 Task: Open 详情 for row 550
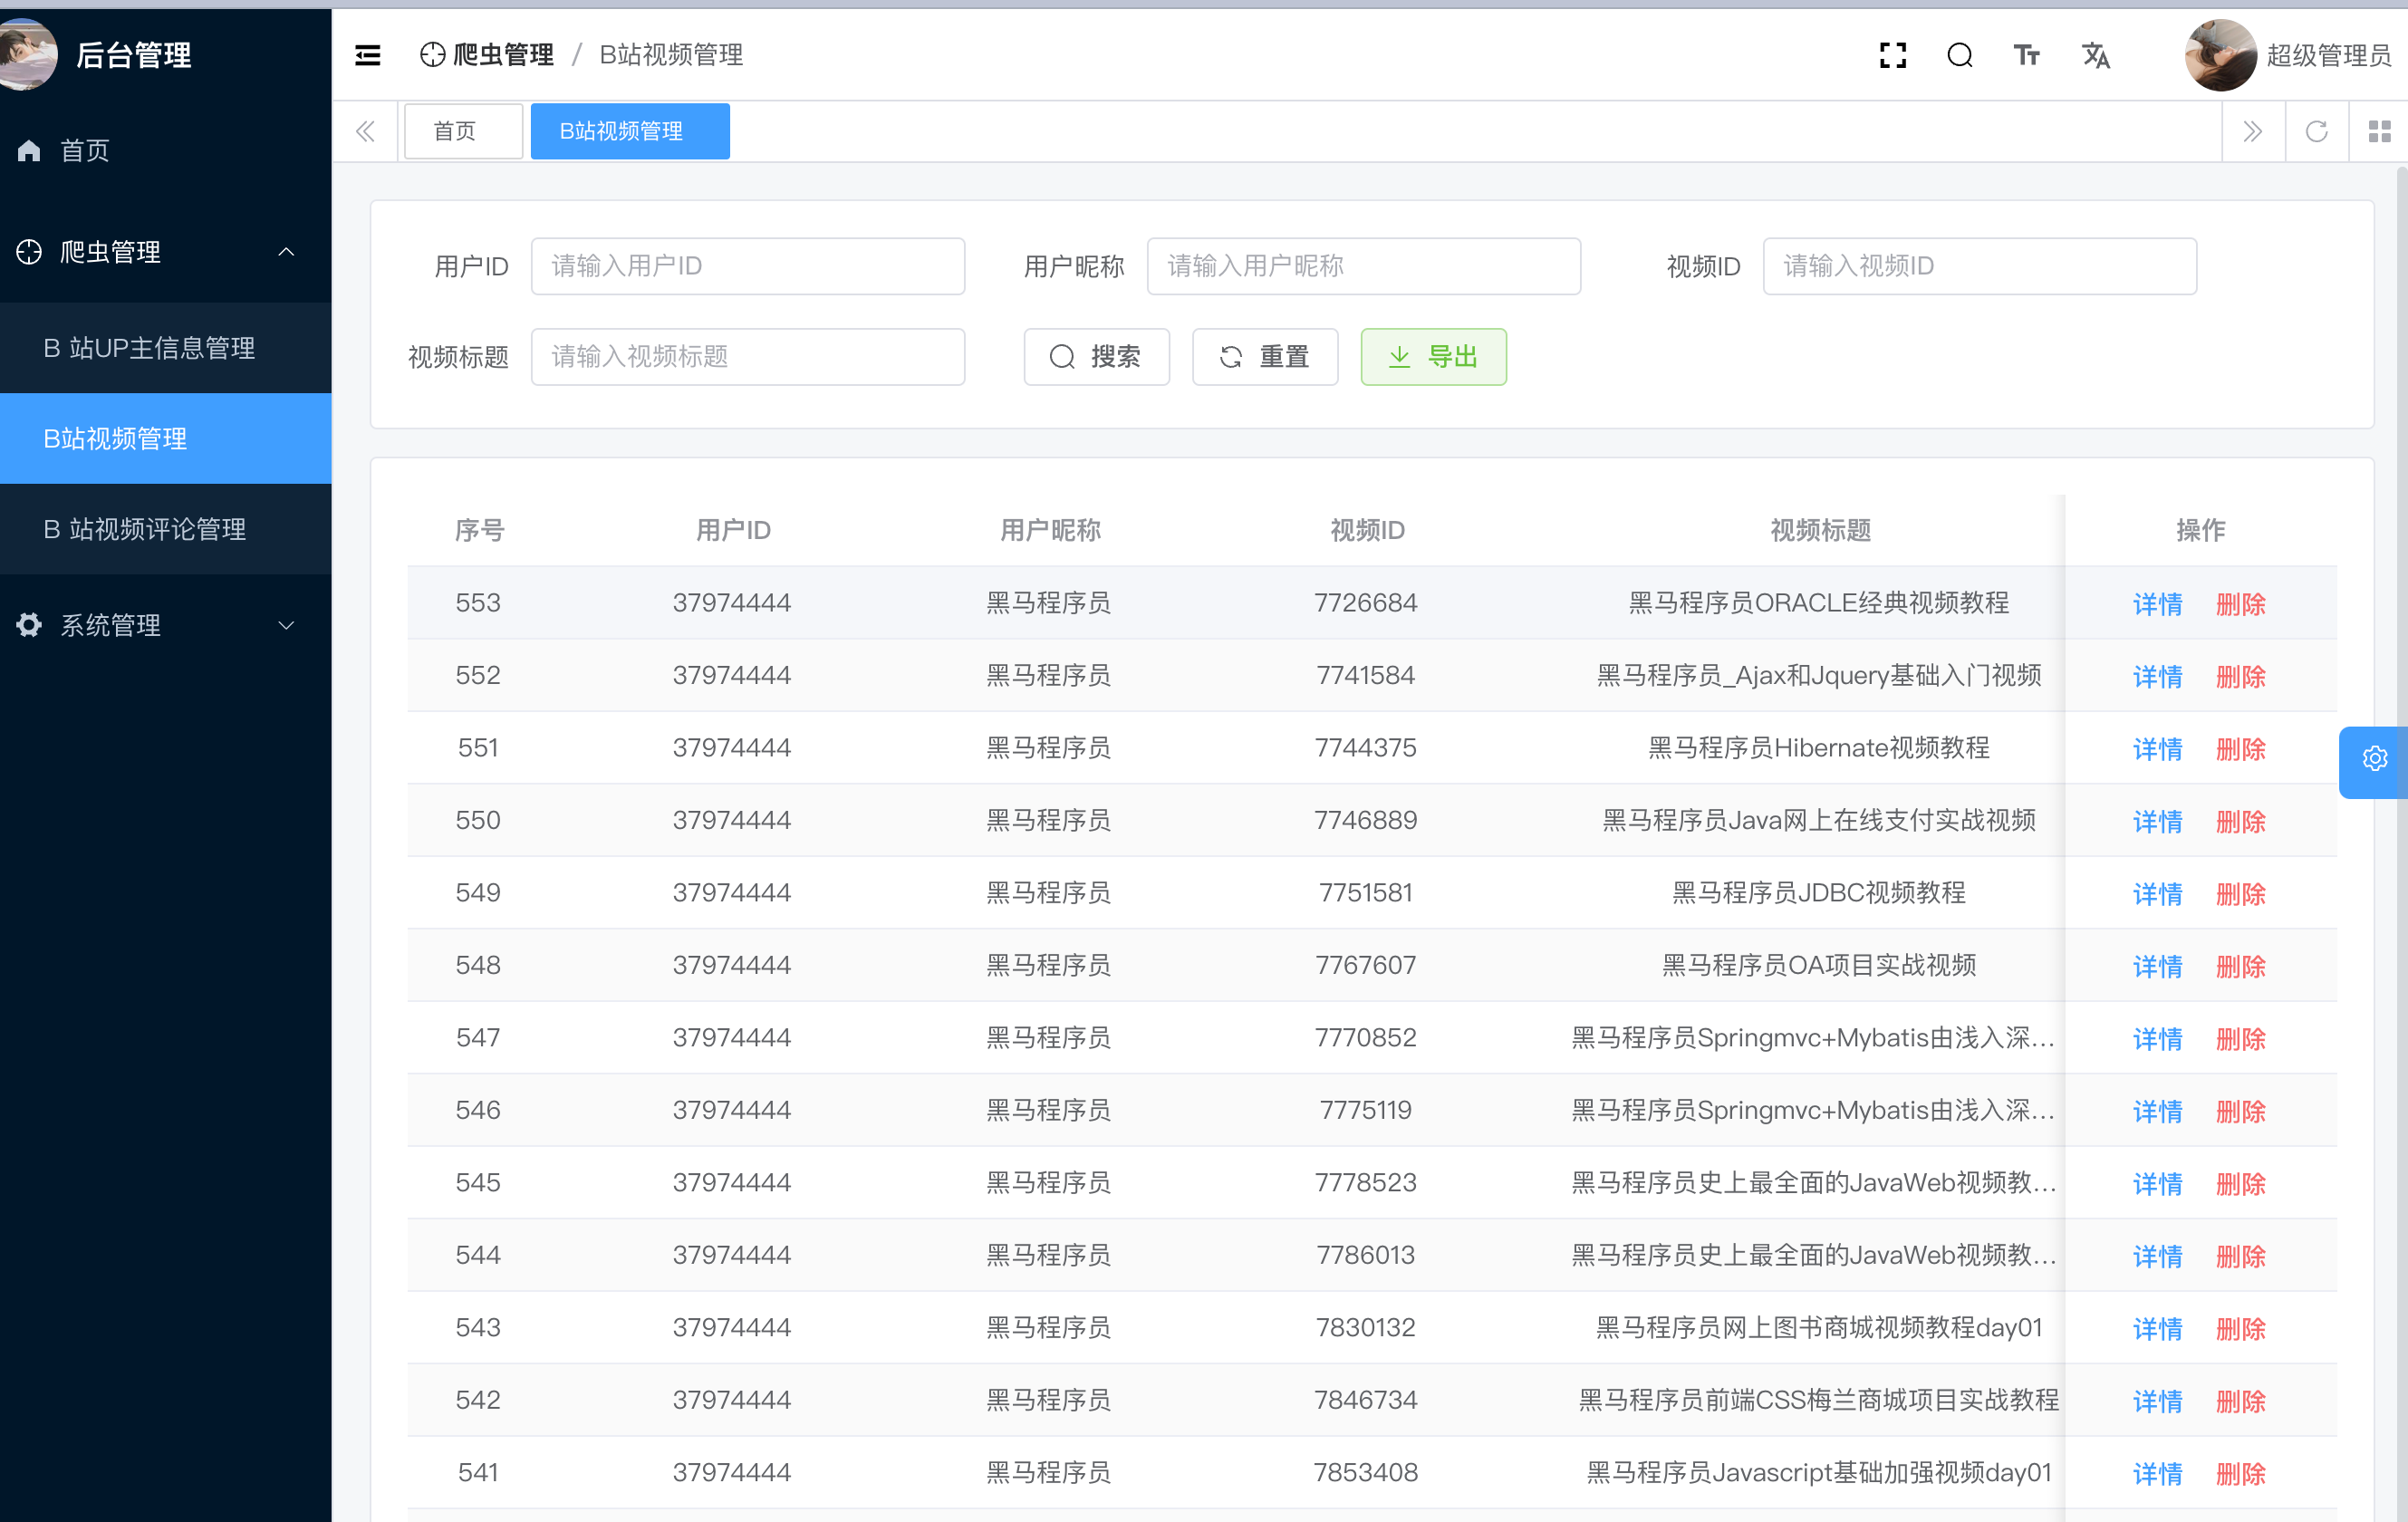tap(2157, 821)
